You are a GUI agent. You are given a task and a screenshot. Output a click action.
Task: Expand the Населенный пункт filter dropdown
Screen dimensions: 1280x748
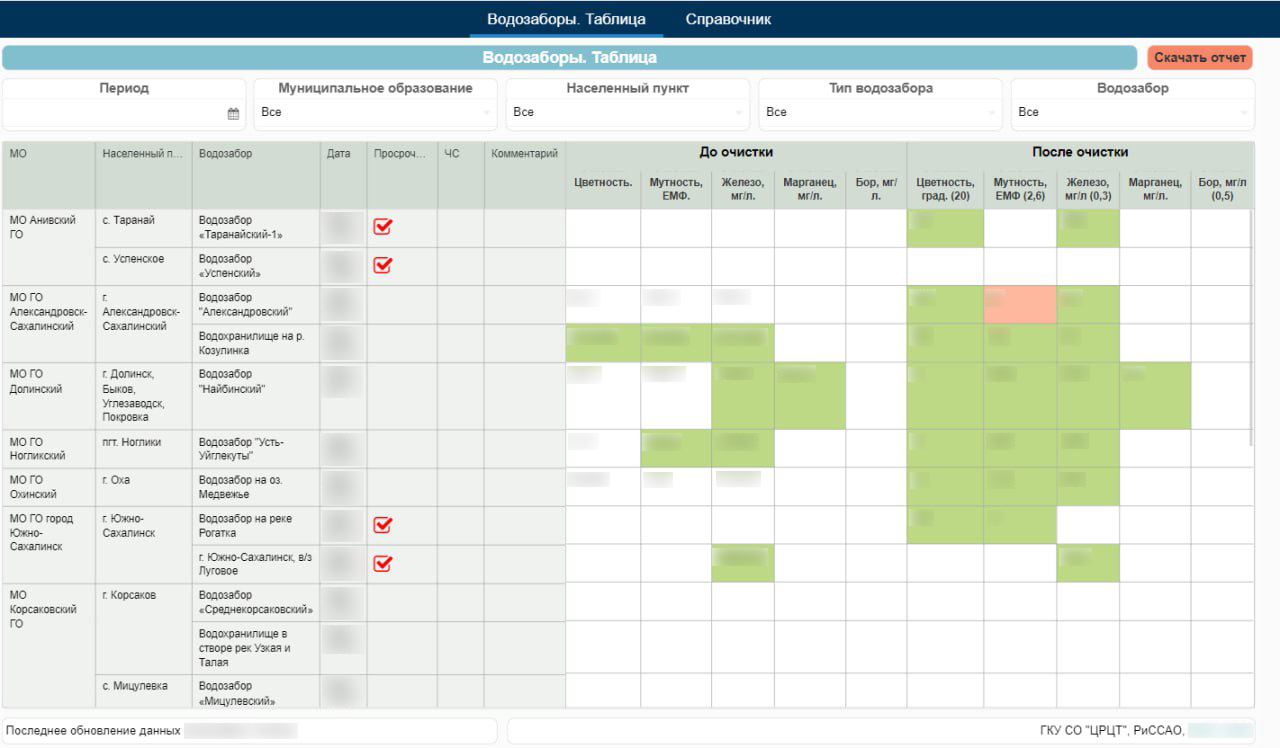pos(627,112)
